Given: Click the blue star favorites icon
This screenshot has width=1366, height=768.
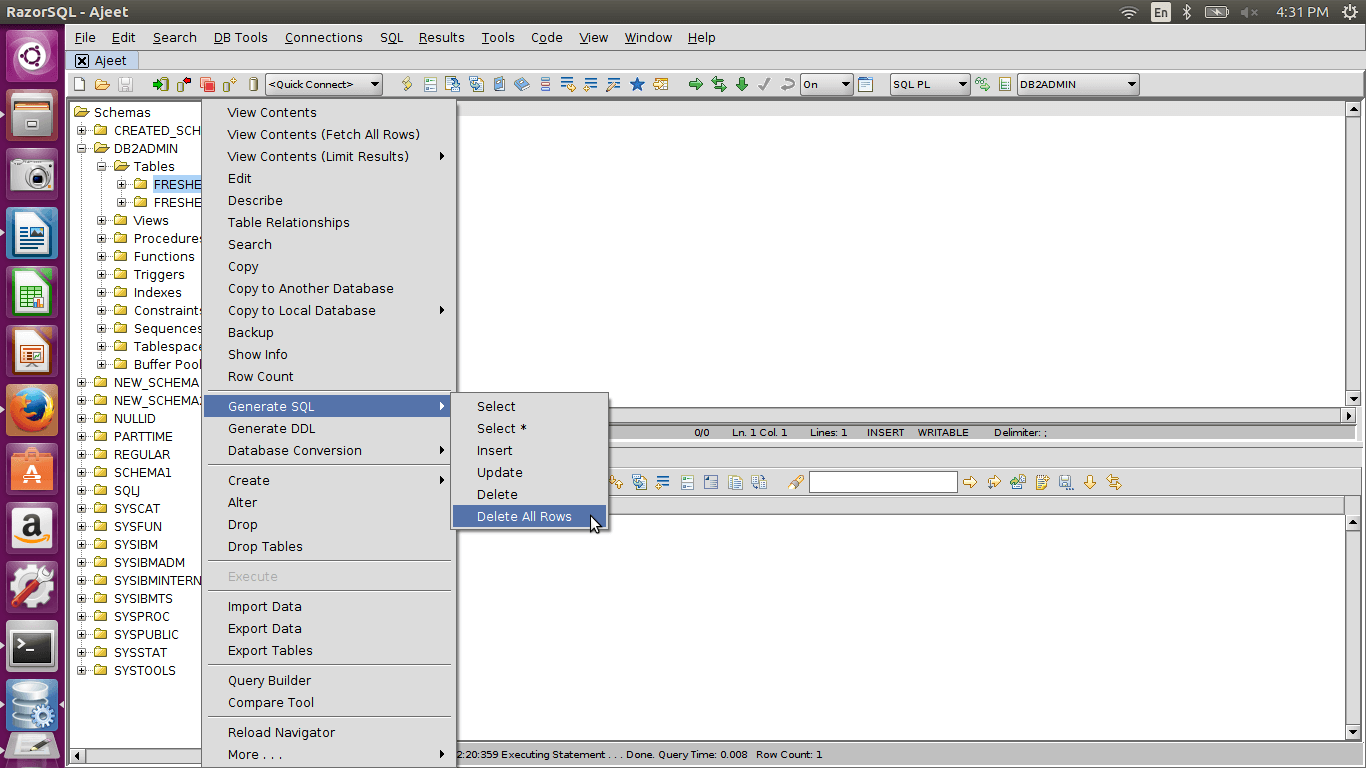Looking at the screenshot, I should click(637, 85).
